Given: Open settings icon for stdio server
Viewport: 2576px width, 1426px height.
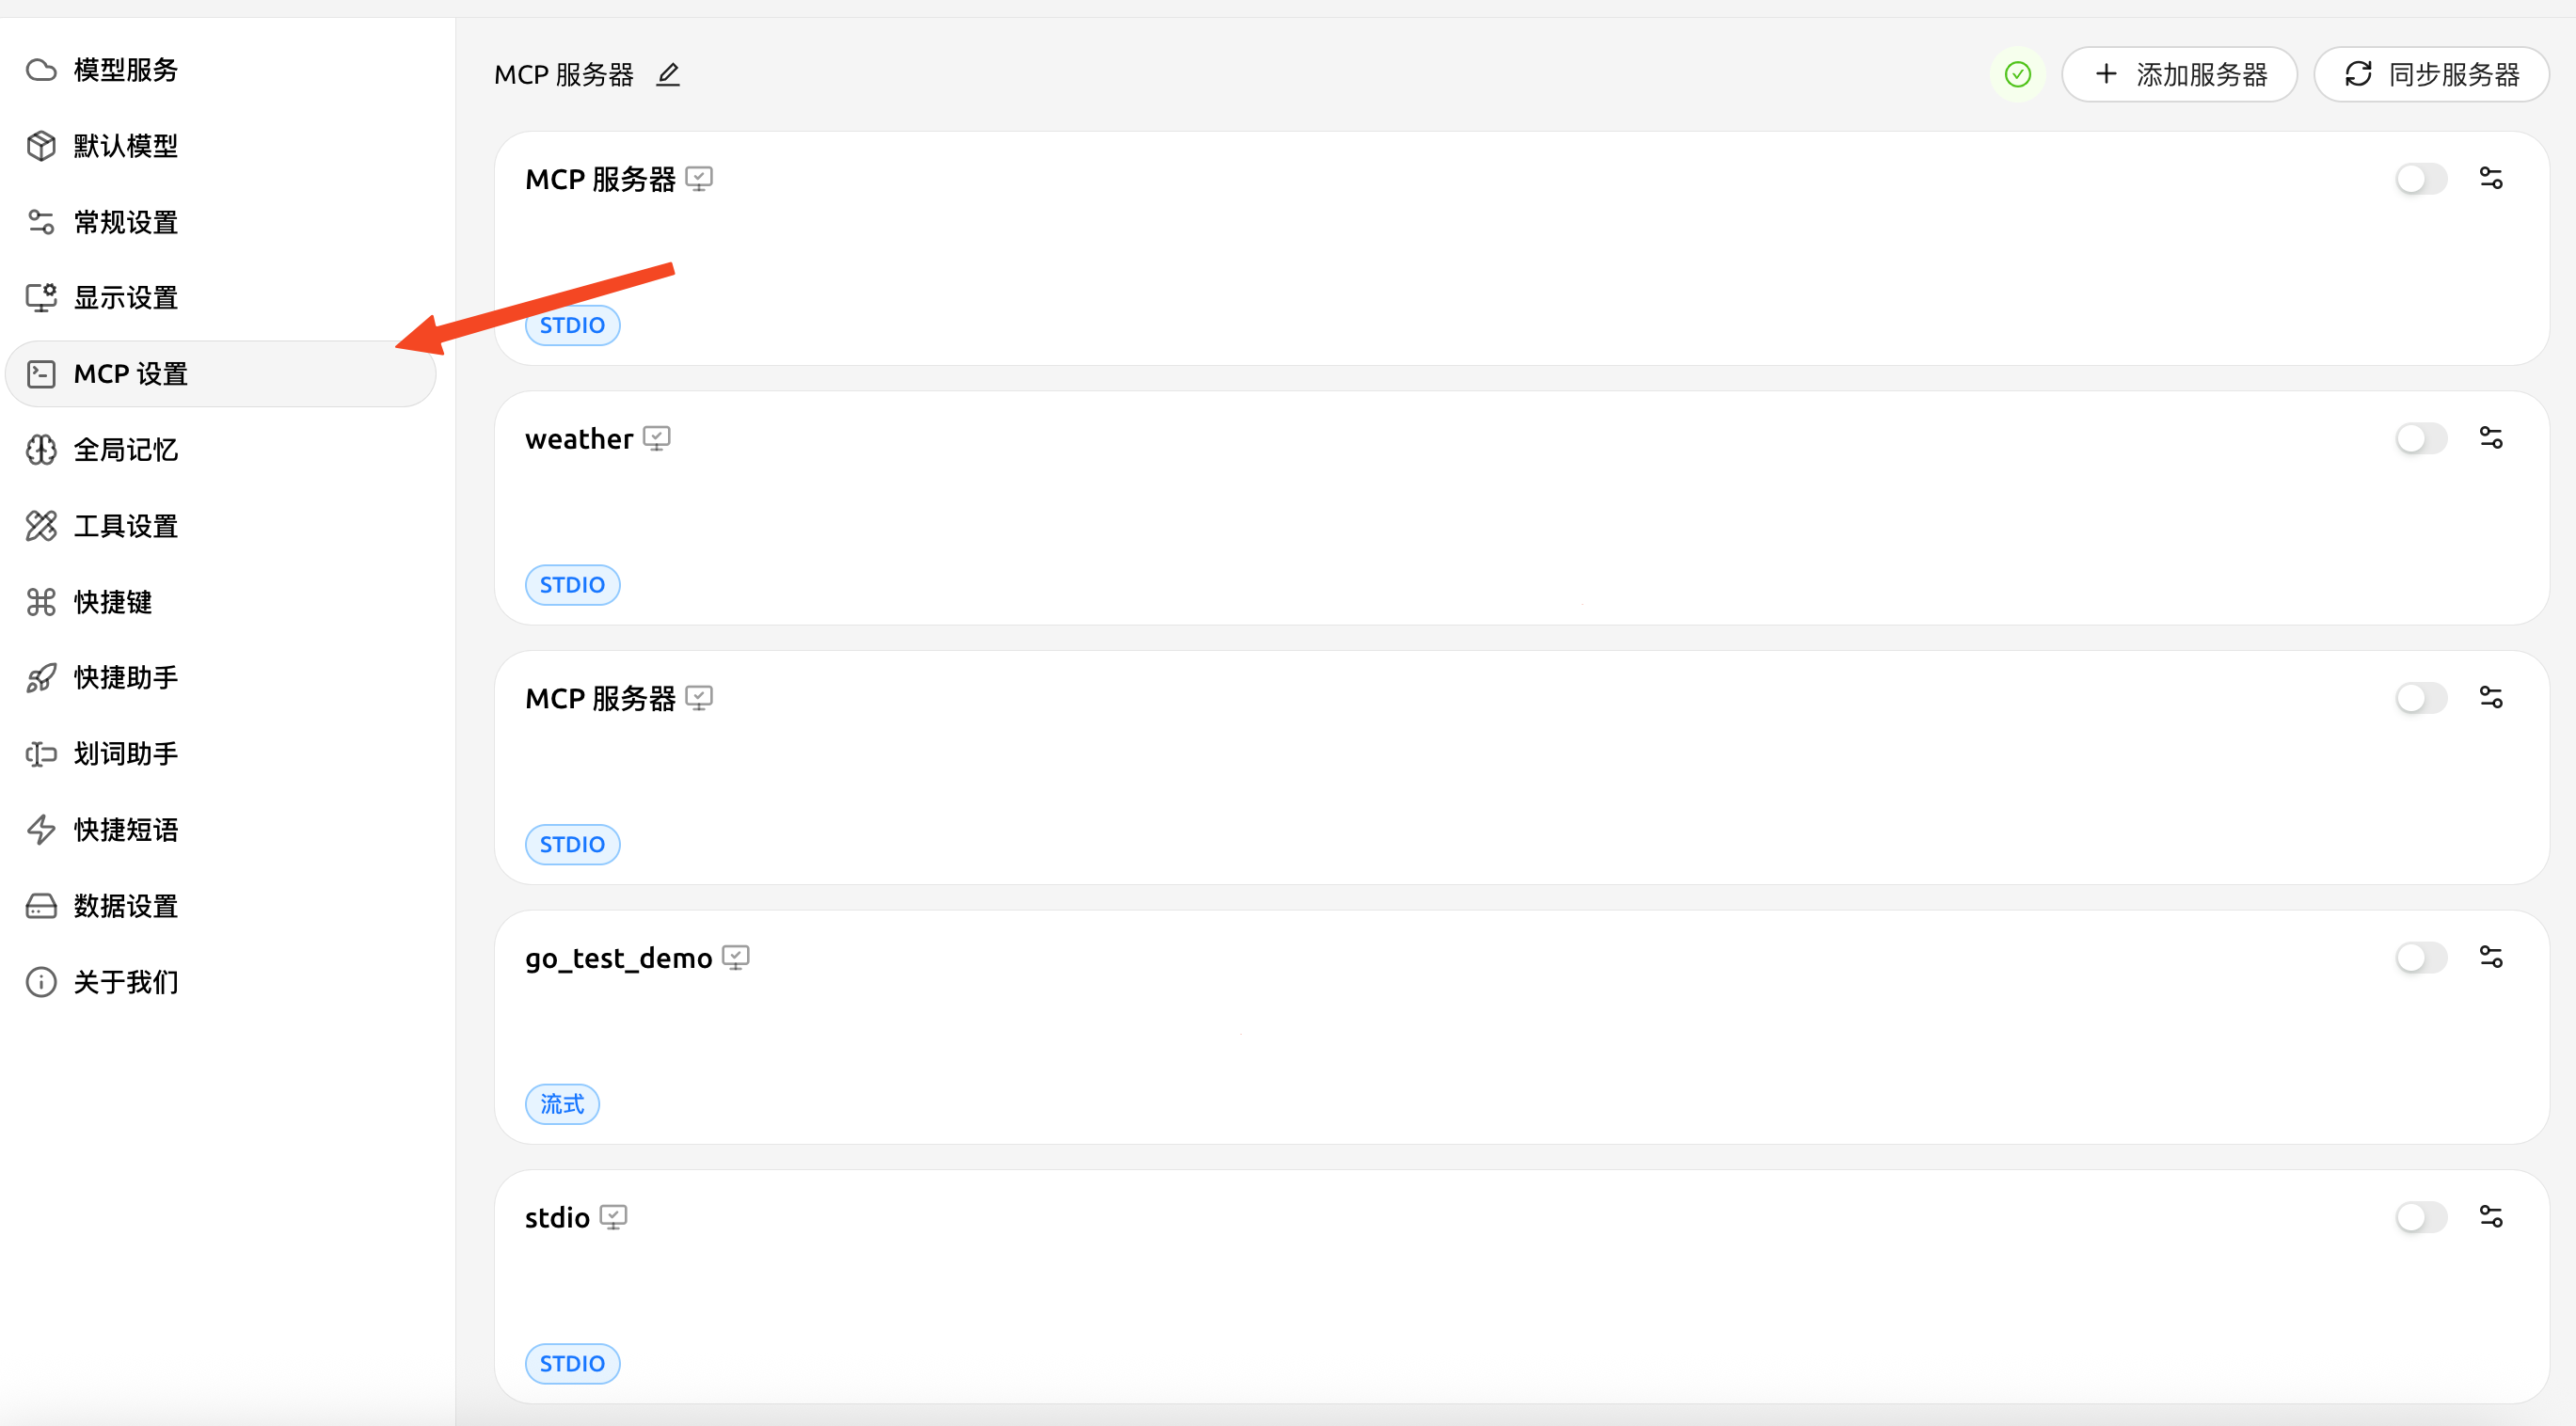Looking at the screenshot, I should coord(2490,1217).
